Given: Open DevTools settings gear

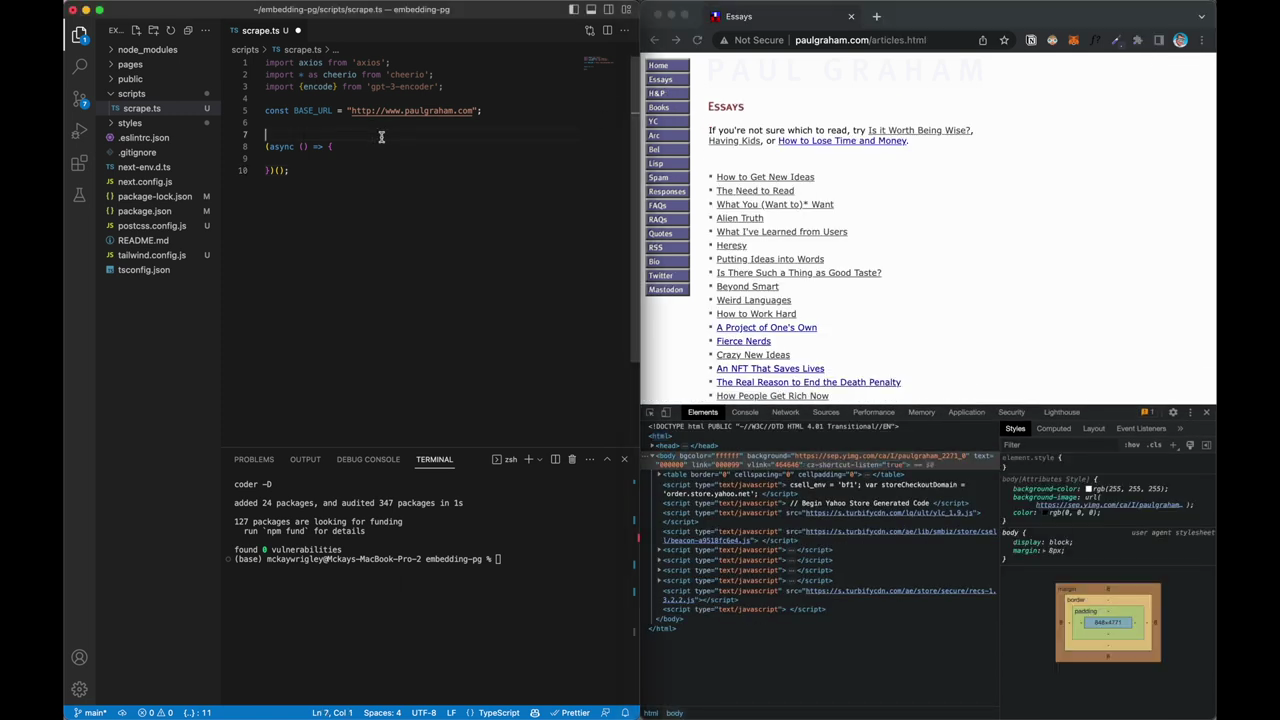Looking at the screenshot, I should click(x=1173, y=412).
